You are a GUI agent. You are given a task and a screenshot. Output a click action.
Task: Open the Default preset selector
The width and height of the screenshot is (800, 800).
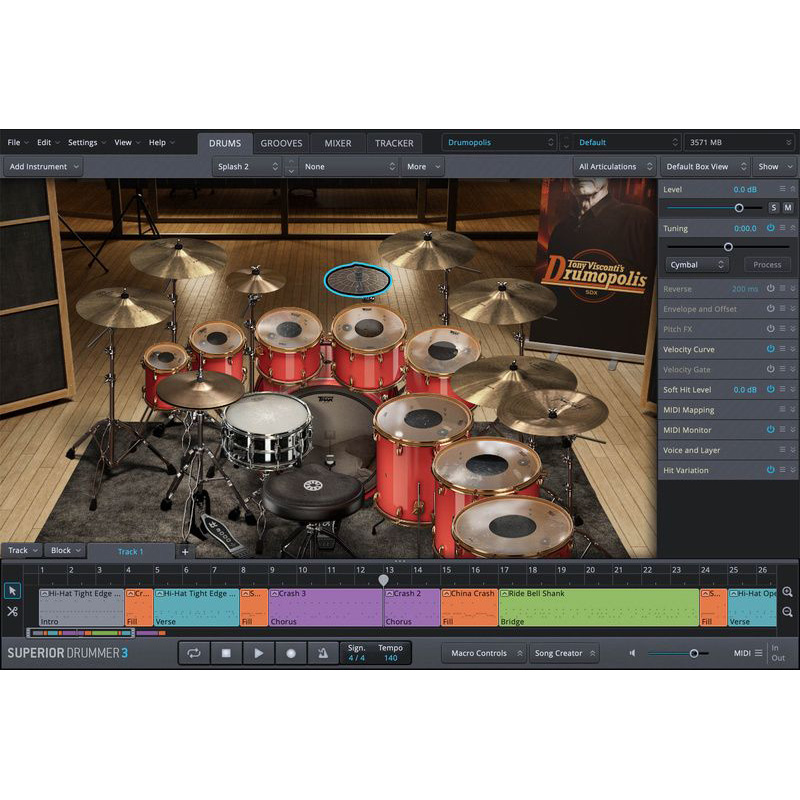click(x=628, y=142)
